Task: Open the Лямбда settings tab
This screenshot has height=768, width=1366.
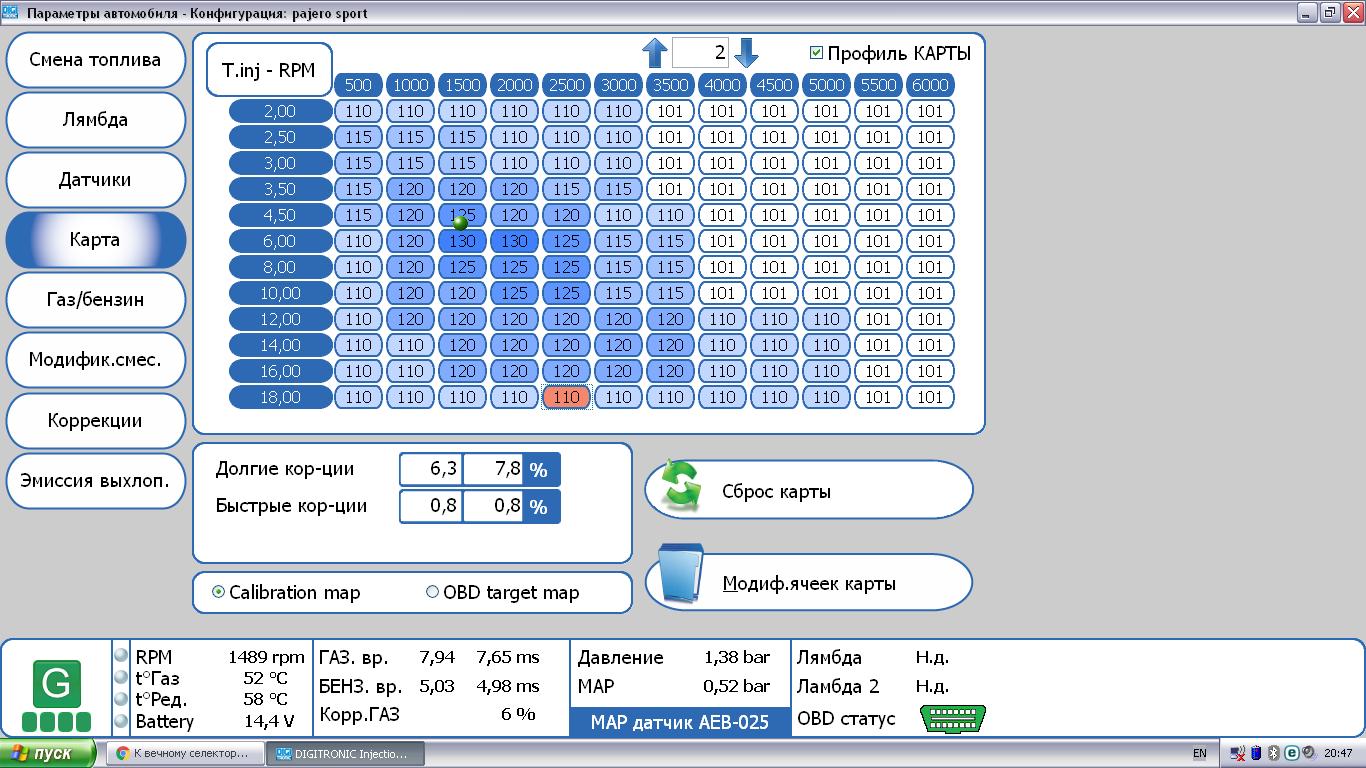Action: point(95,120)
